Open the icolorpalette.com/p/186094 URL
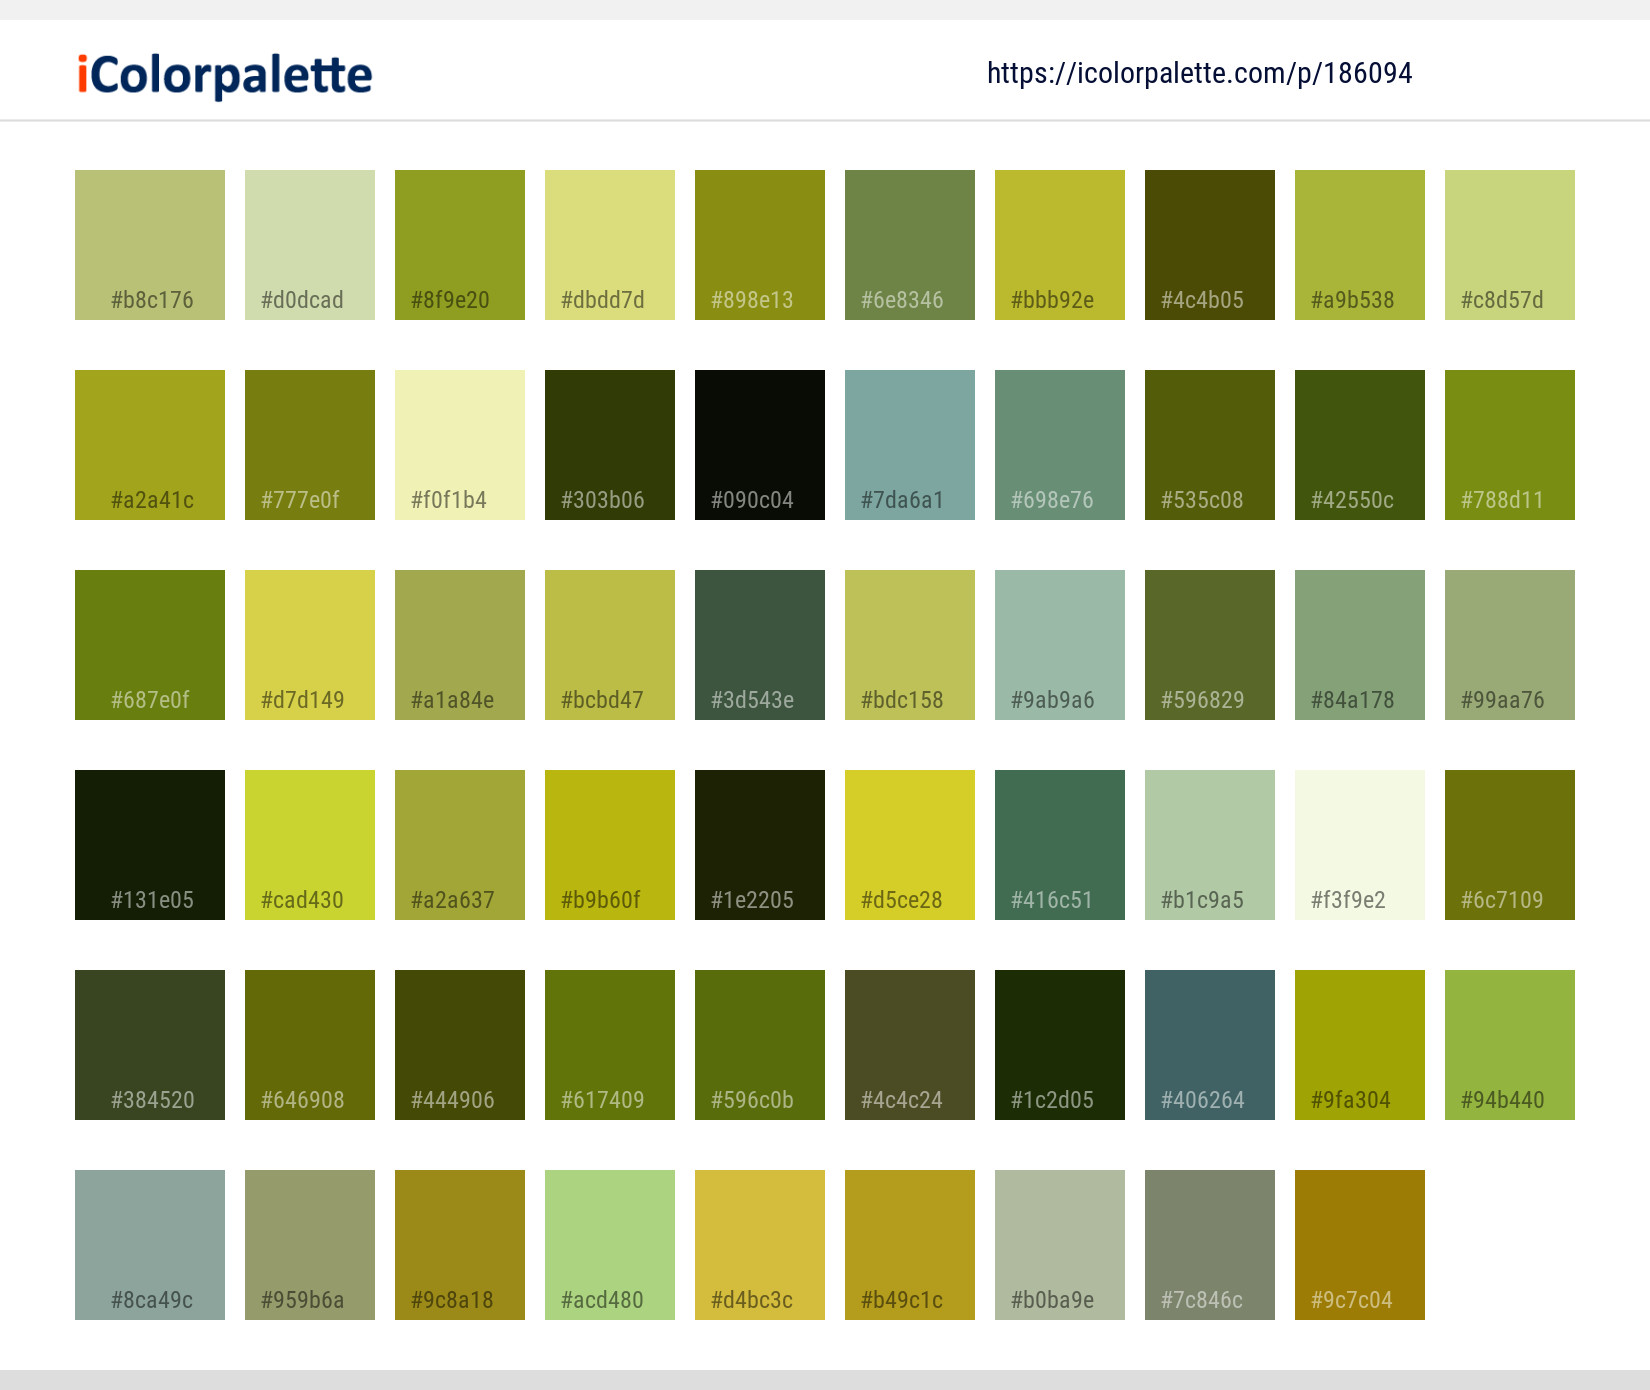Image resolution: width=1650 pixels, height=1390 pixels. (x=1199, y=73)
